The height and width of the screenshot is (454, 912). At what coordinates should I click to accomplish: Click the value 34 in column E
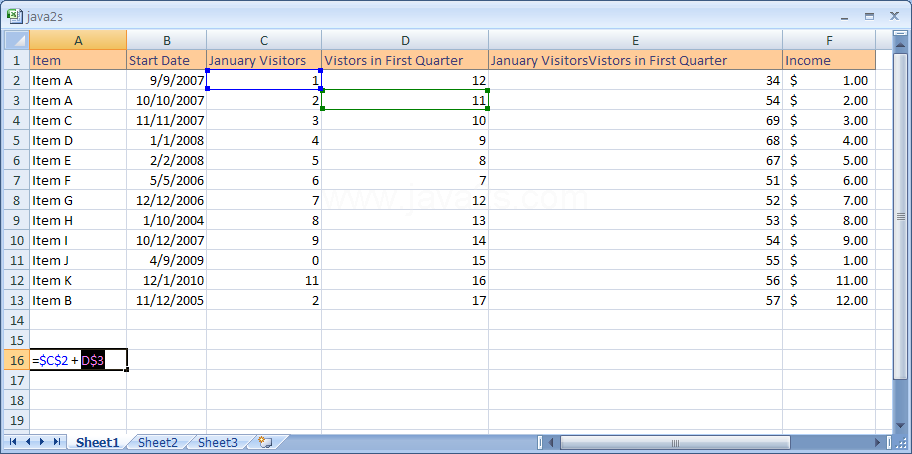[x=635, y=80]
